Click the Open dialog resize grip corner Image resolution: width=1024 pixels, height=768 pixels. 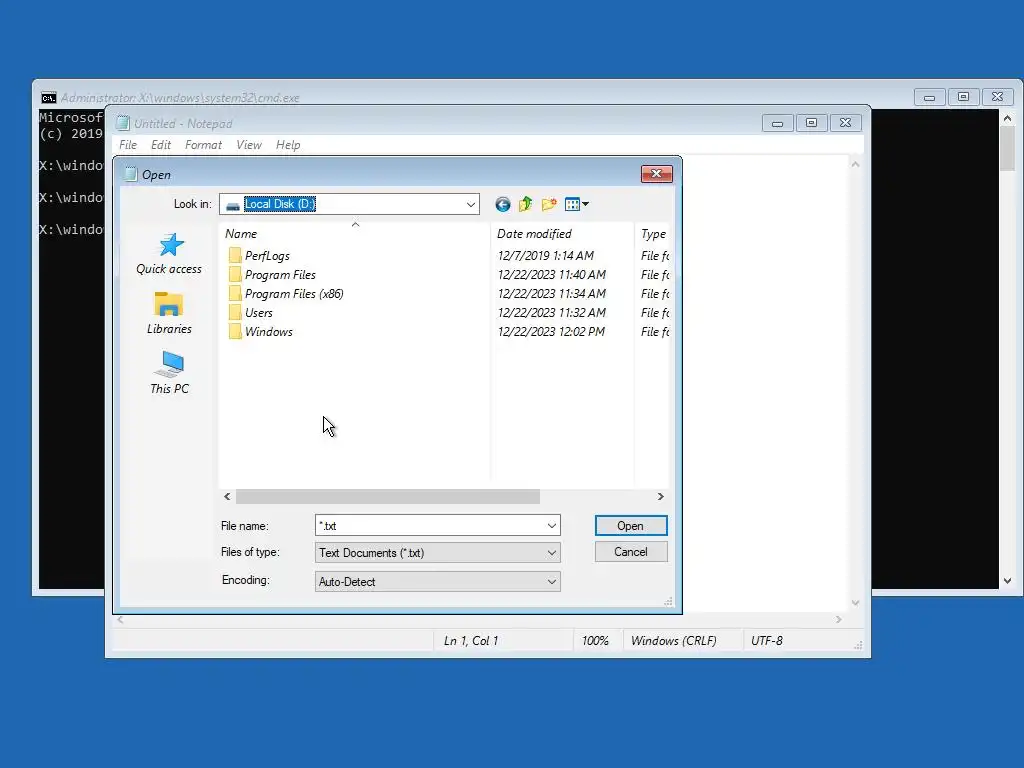(x=668, y=602)
